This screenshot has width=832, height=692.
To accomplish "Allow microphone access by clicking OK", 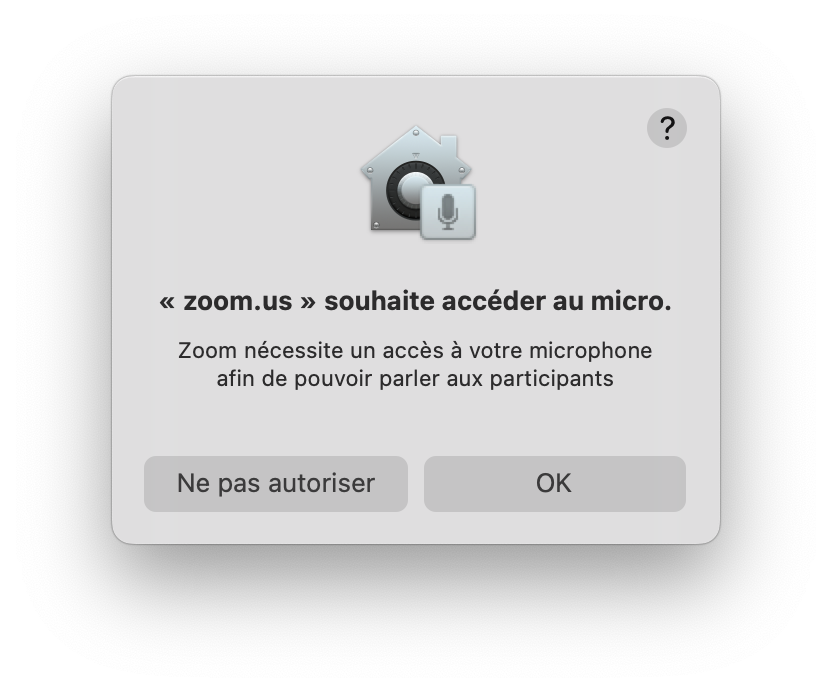I will [x=554, y=483].
